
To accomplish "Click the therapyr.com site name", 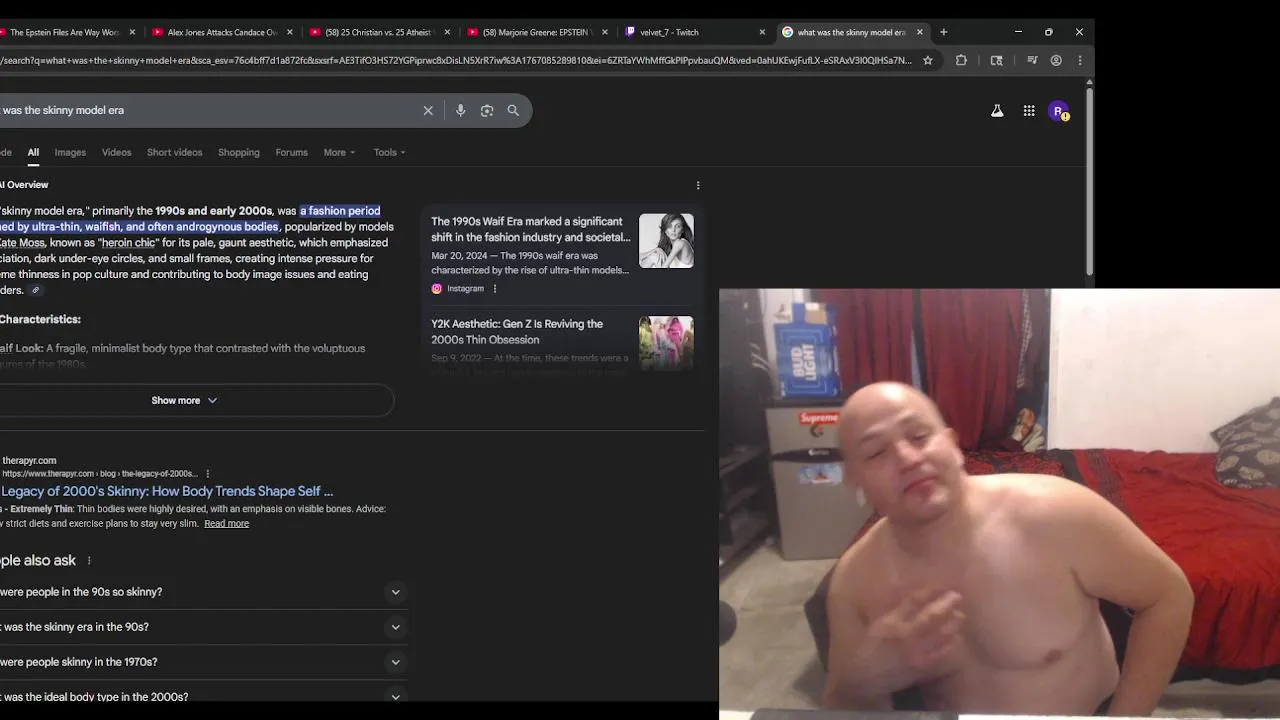I will click(x=29, y=461).
